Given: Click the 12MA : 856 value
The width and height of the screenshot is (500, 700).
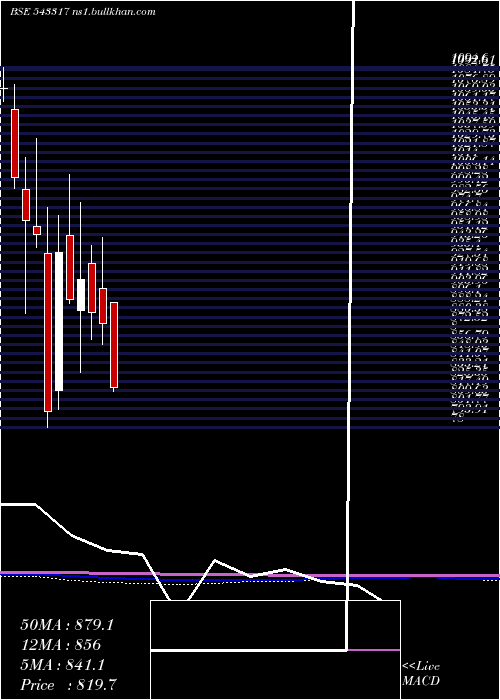Looking at the screenshot, I should click(60, 645).
